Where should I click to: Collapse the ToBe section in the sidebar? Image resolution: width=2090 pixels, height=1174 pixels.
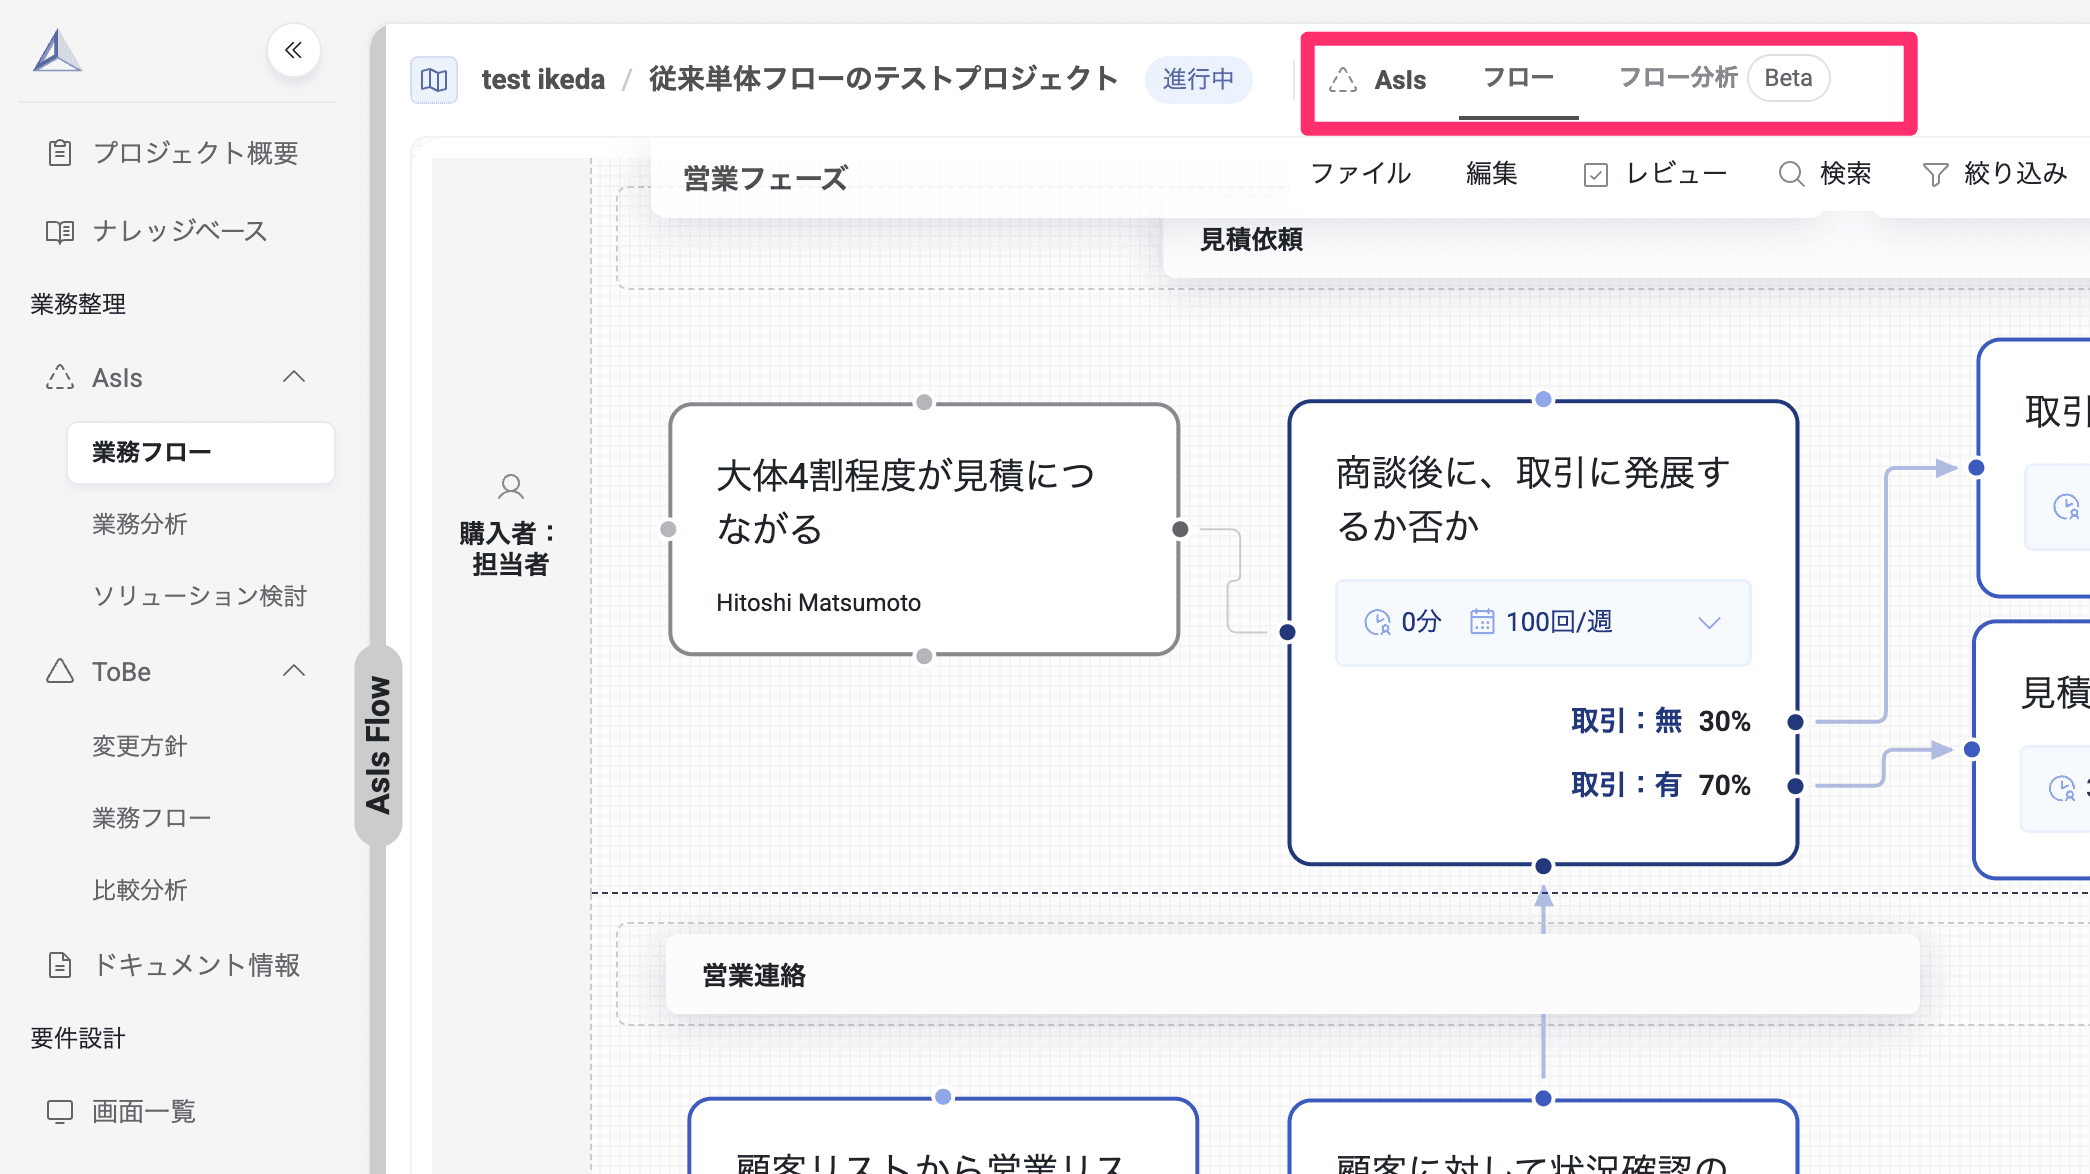(x=295, y=671)
